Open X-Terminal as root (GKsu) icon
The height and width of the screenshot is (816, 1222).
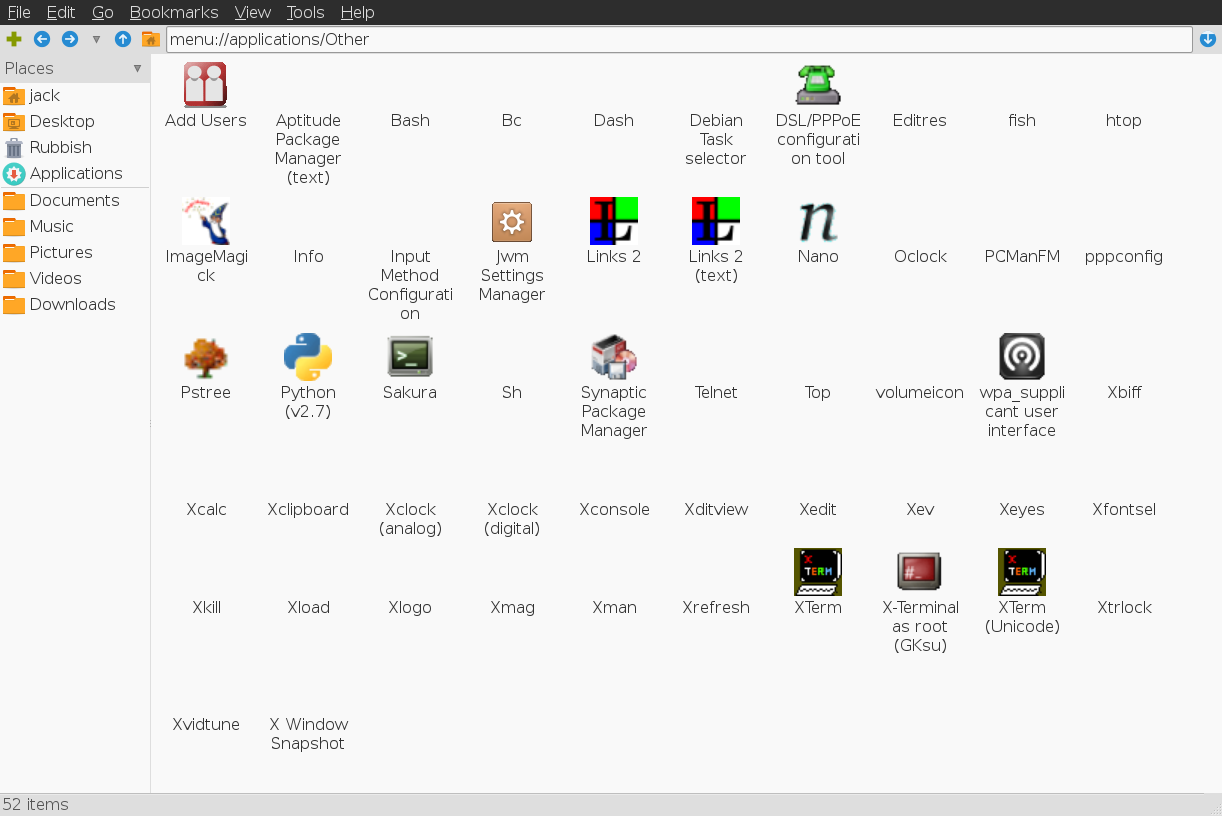coord(919,572)
